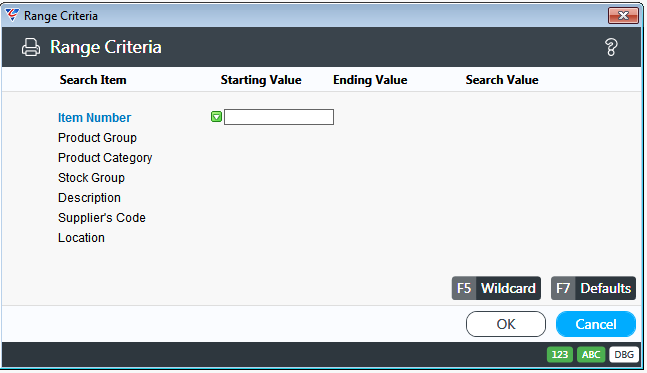Click the OK button
Viewport: 647px width, 373px height.
point(506,324)
